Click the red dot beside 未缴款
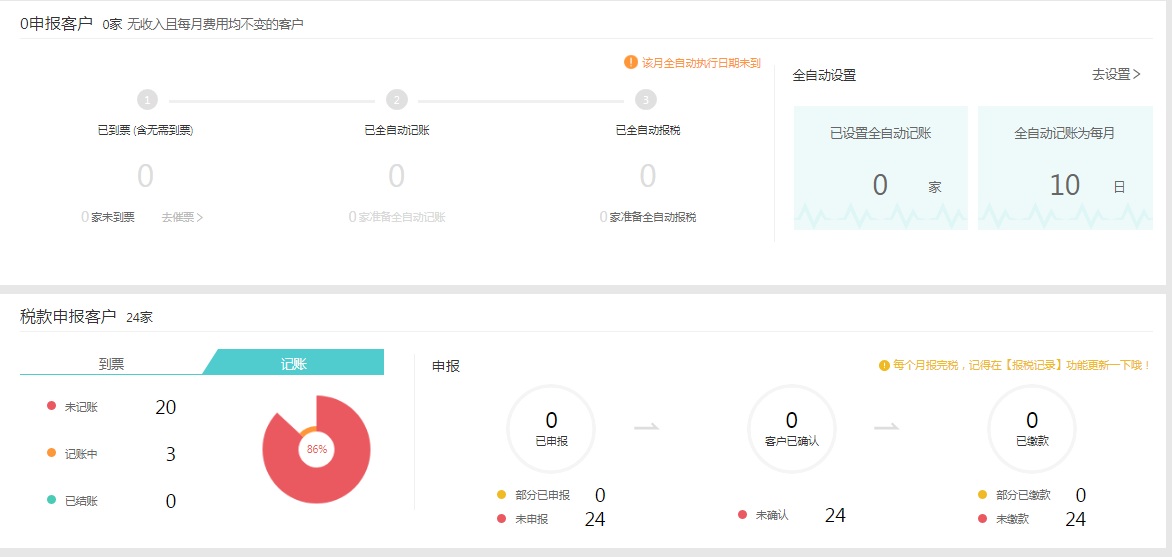Viewport: 1172px width, 557px height. (x=982, y=518)
